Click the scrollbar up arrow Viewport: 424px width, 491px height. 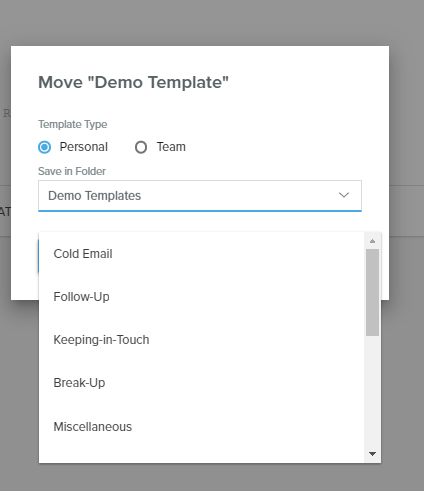[372, 241]
